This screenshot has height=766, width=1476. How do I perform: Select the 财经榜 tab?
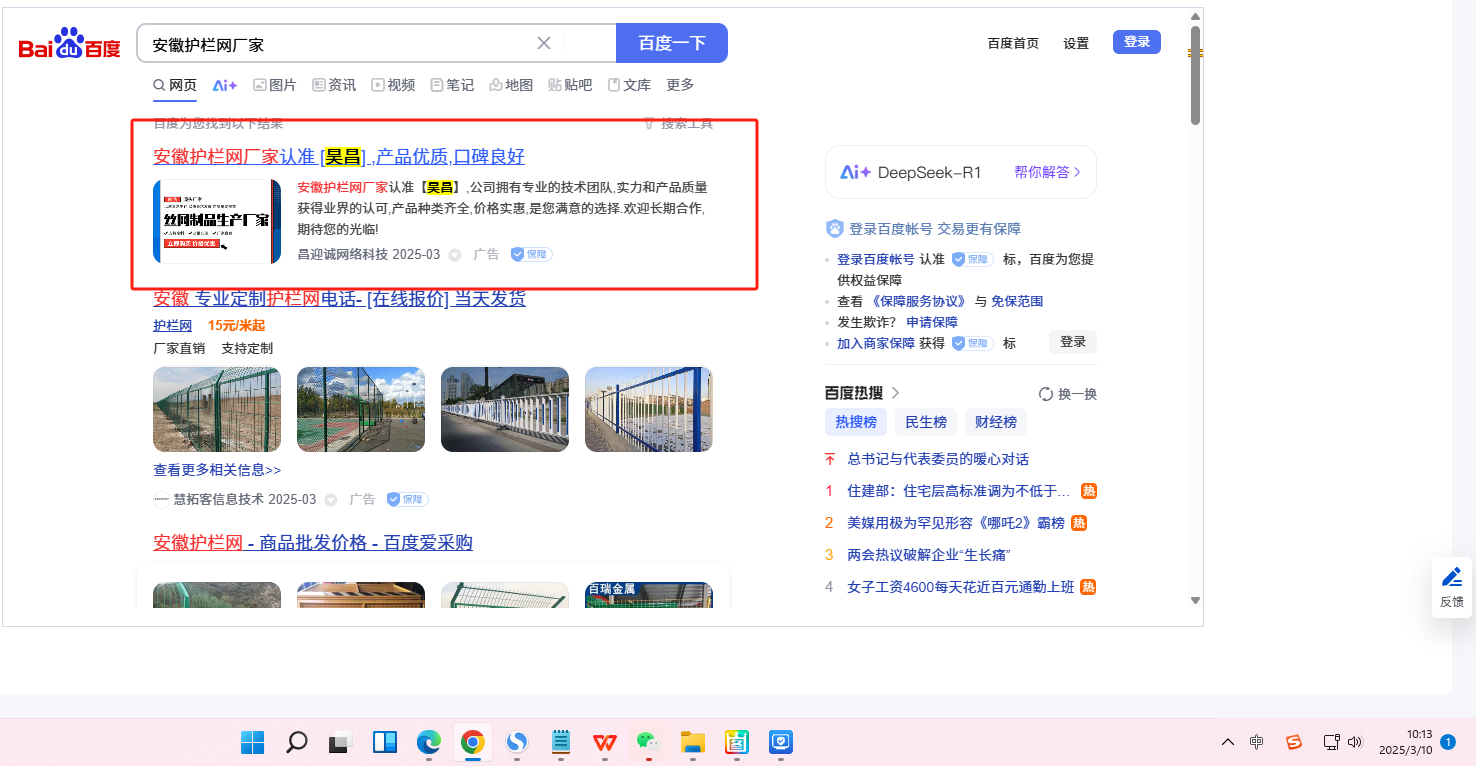point(996,422)
